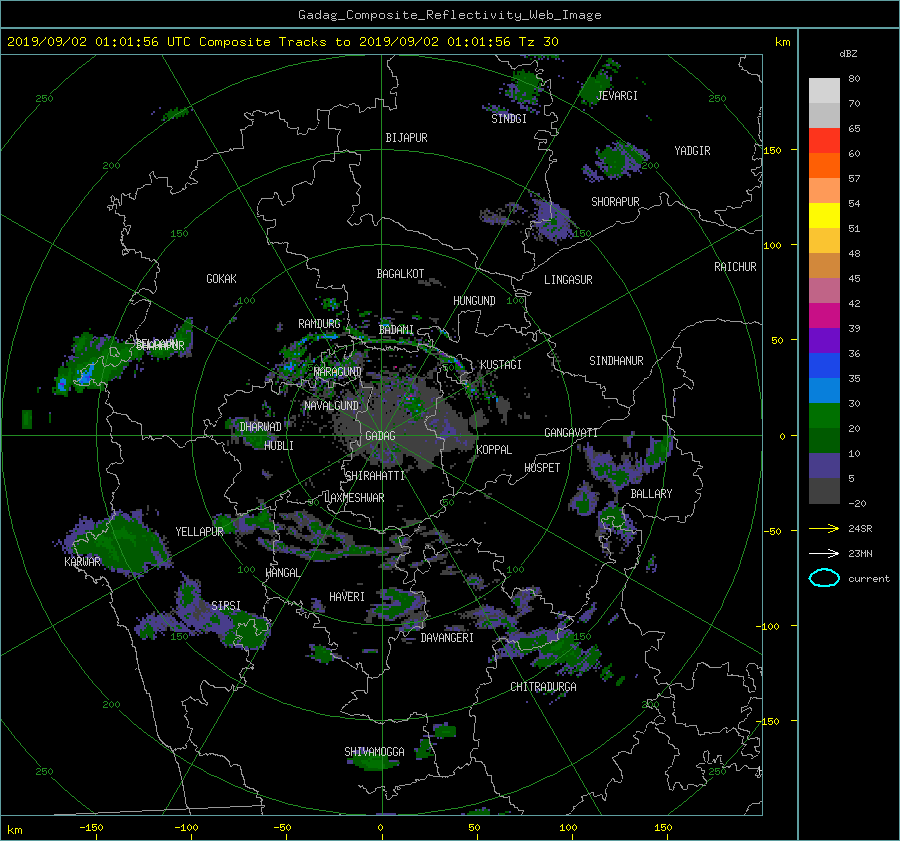Click the Gadag_Composite_Reflectivity_Web_Image title
The image size is (900, 841).
(449, 15)
